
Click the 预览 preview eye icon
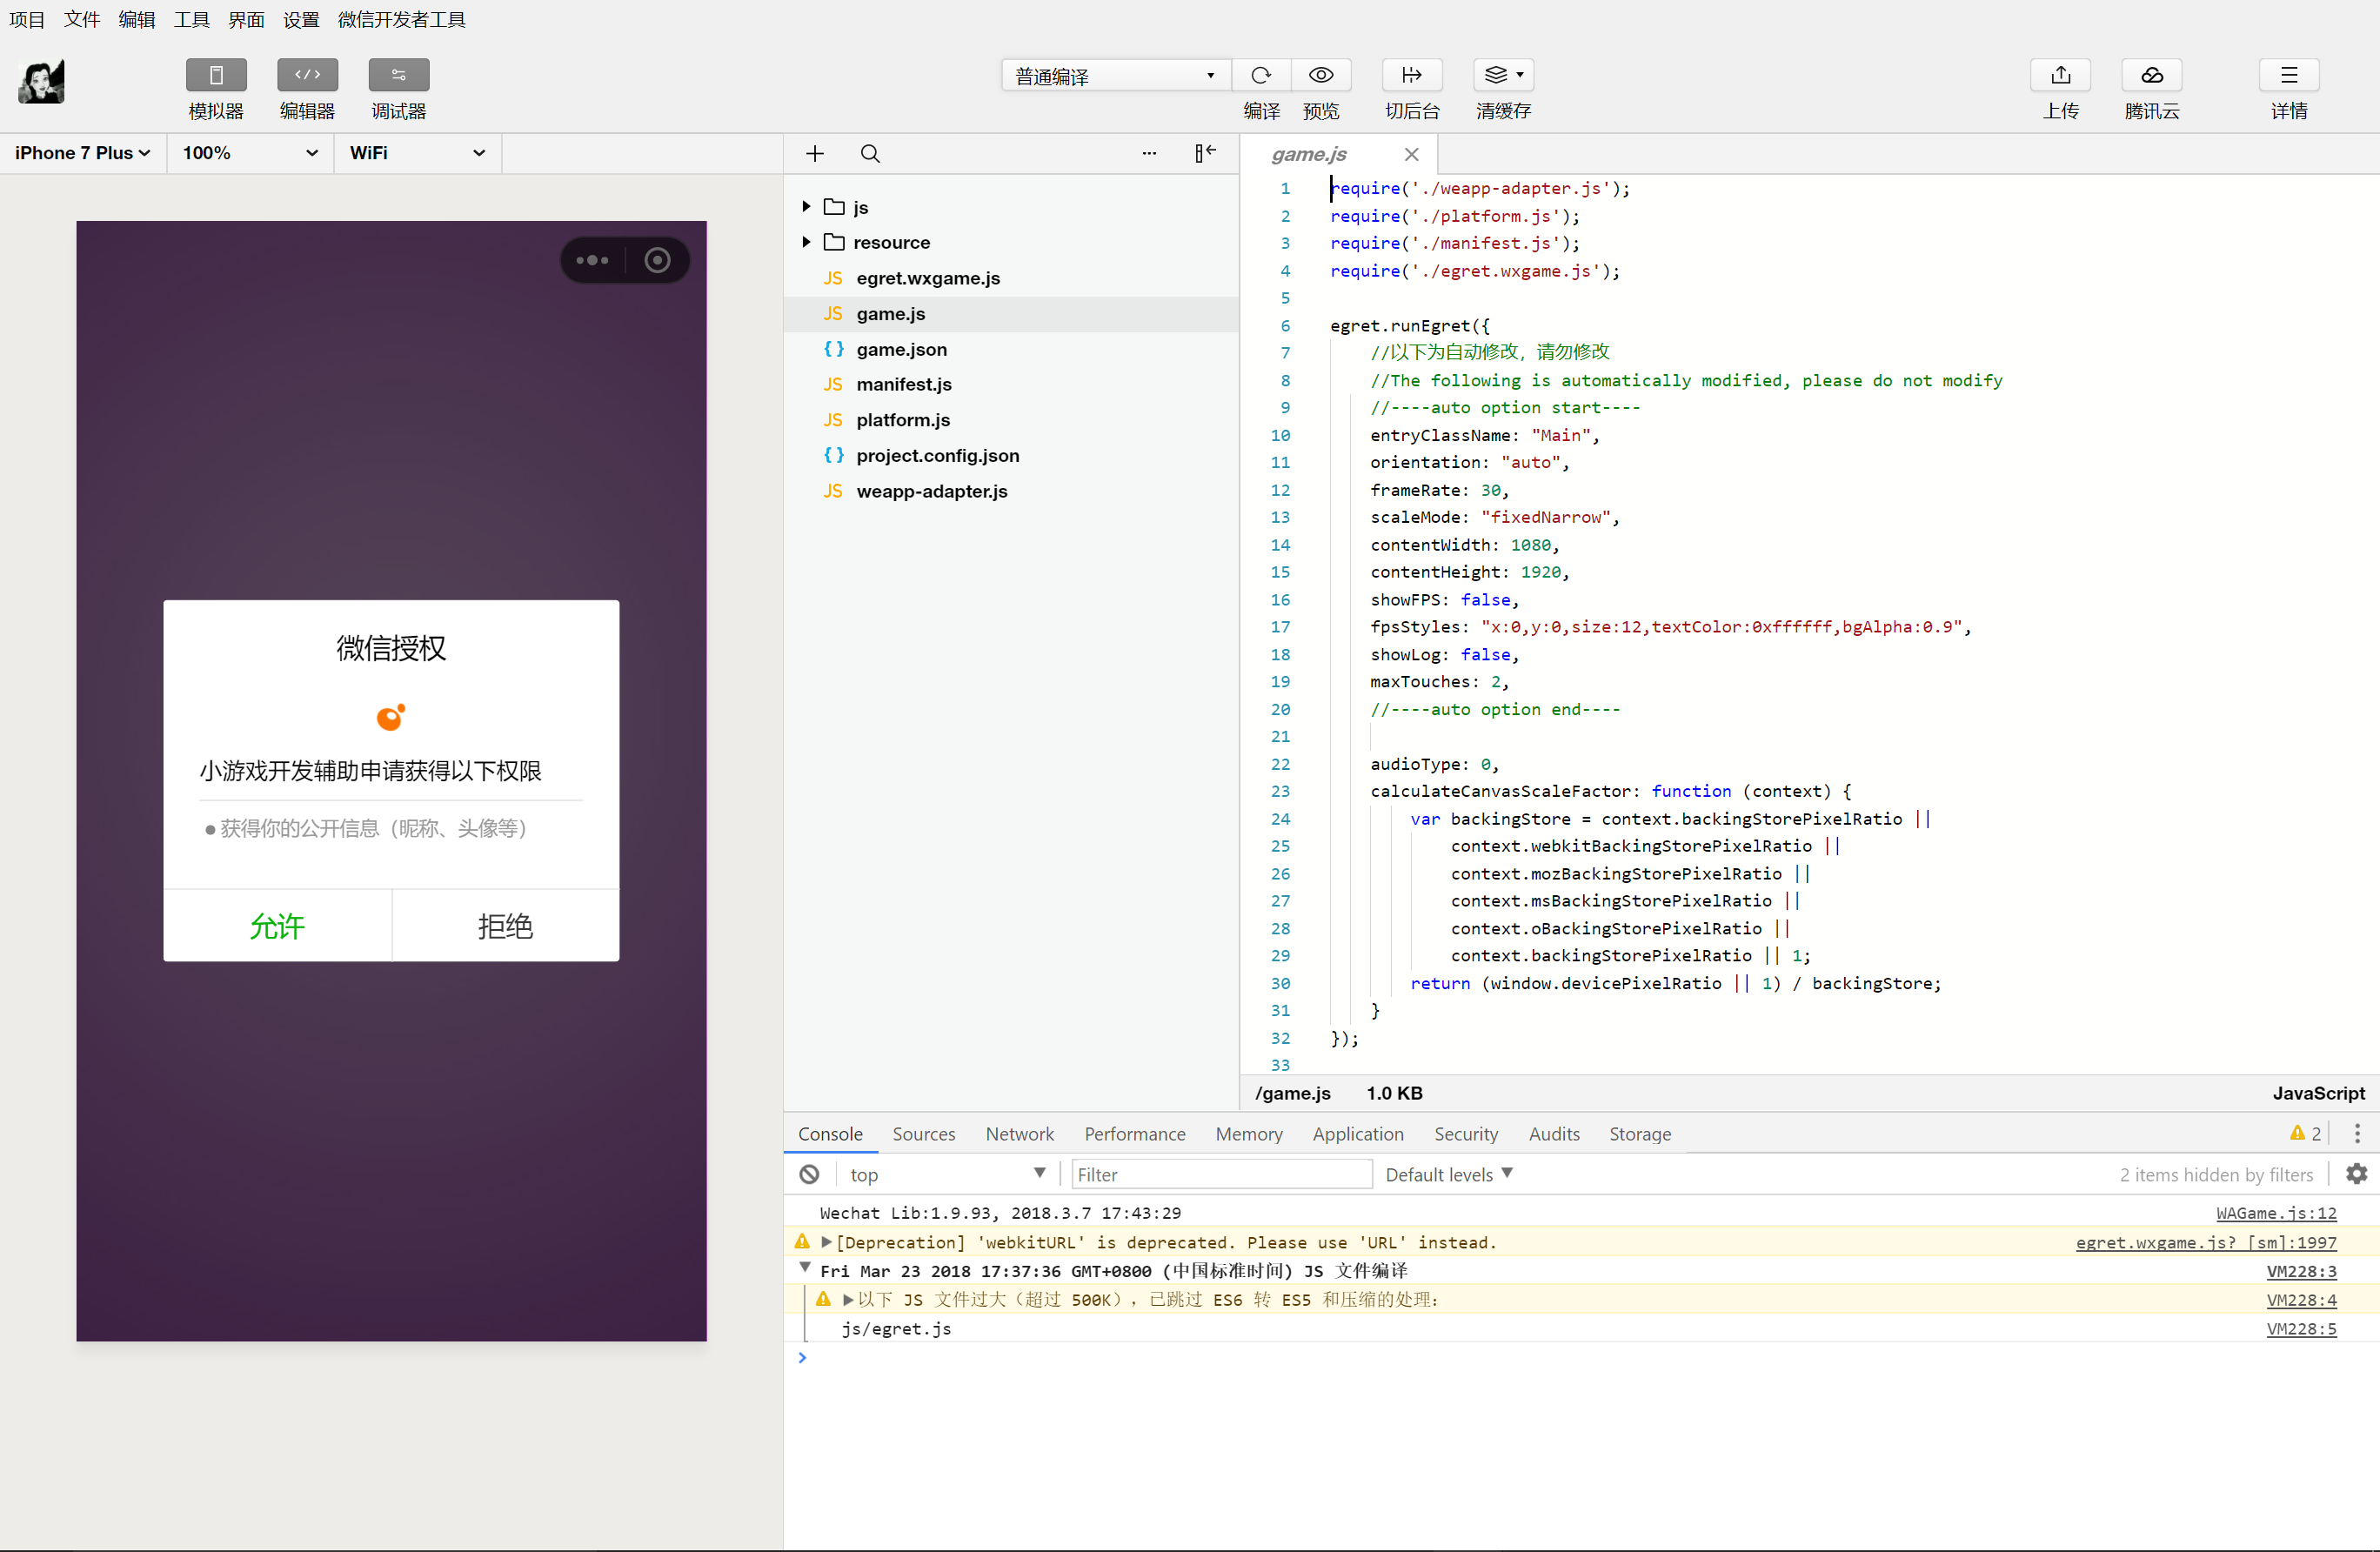pos(1321,75)
